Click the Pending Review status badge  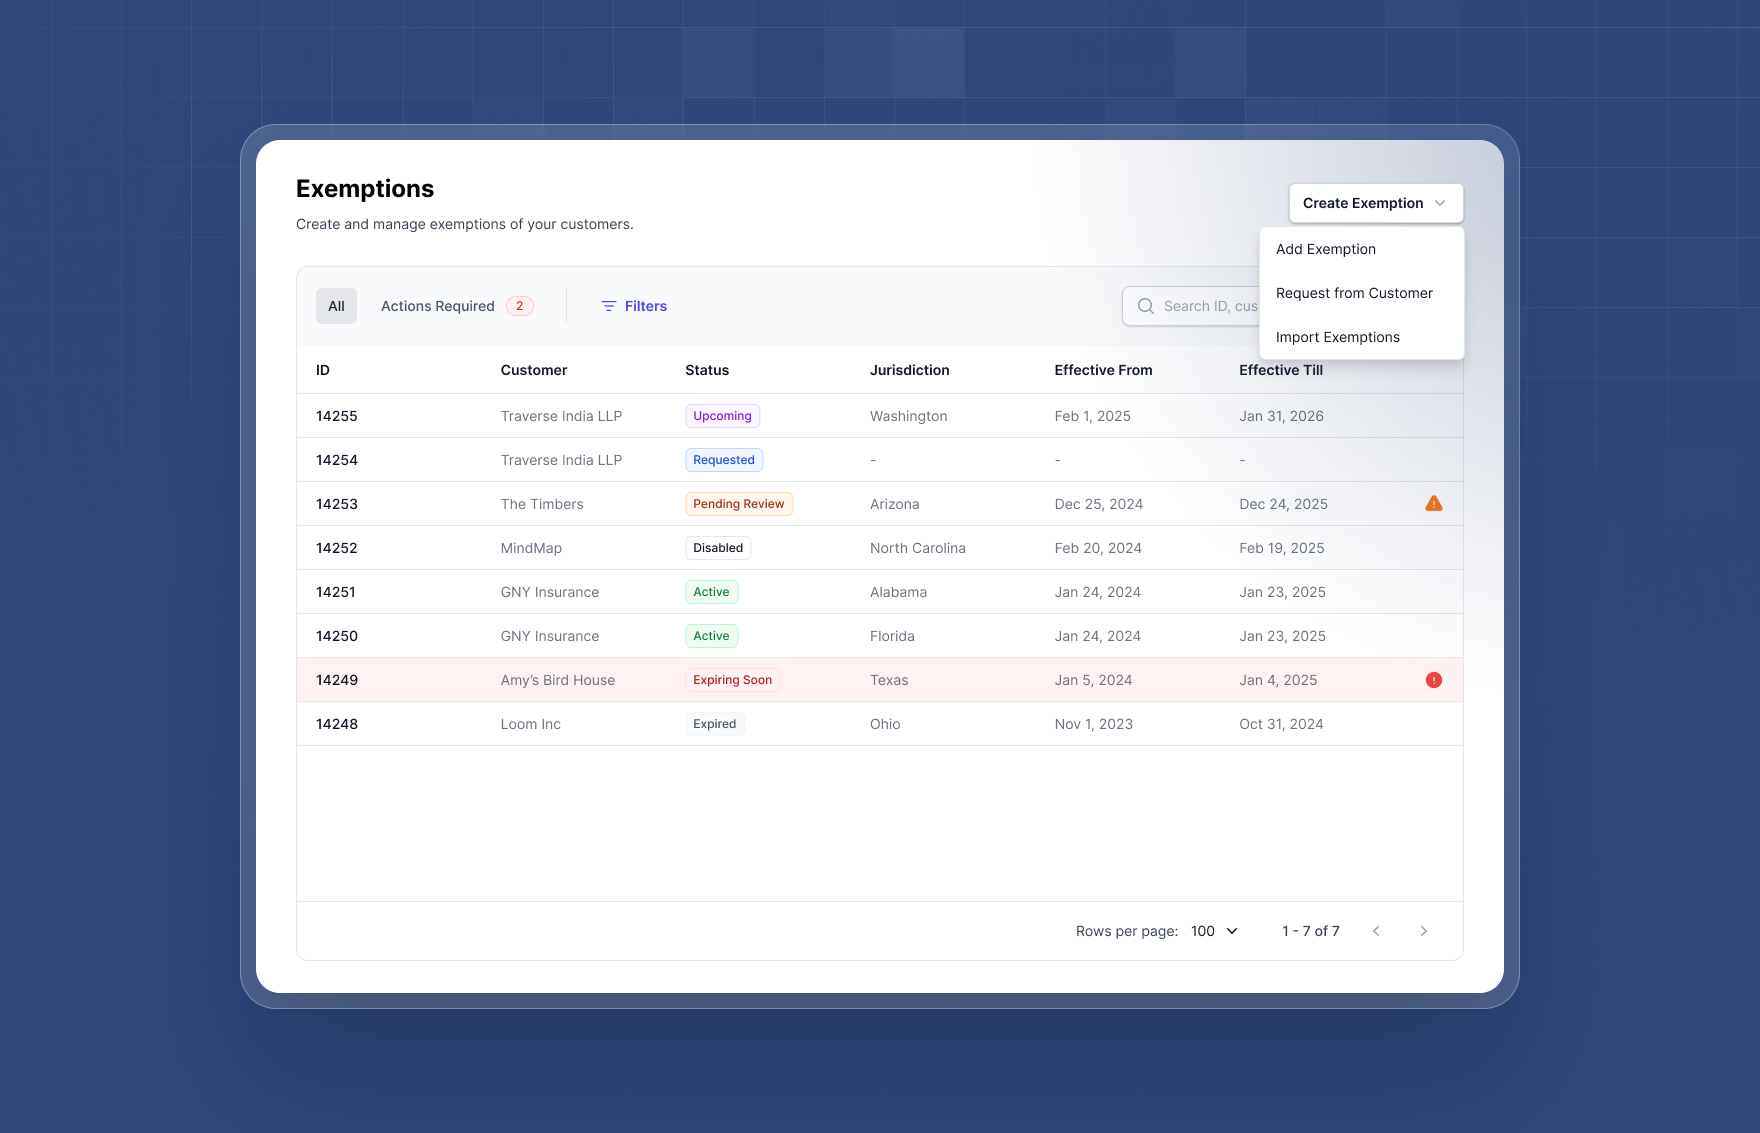coord(739,504)
